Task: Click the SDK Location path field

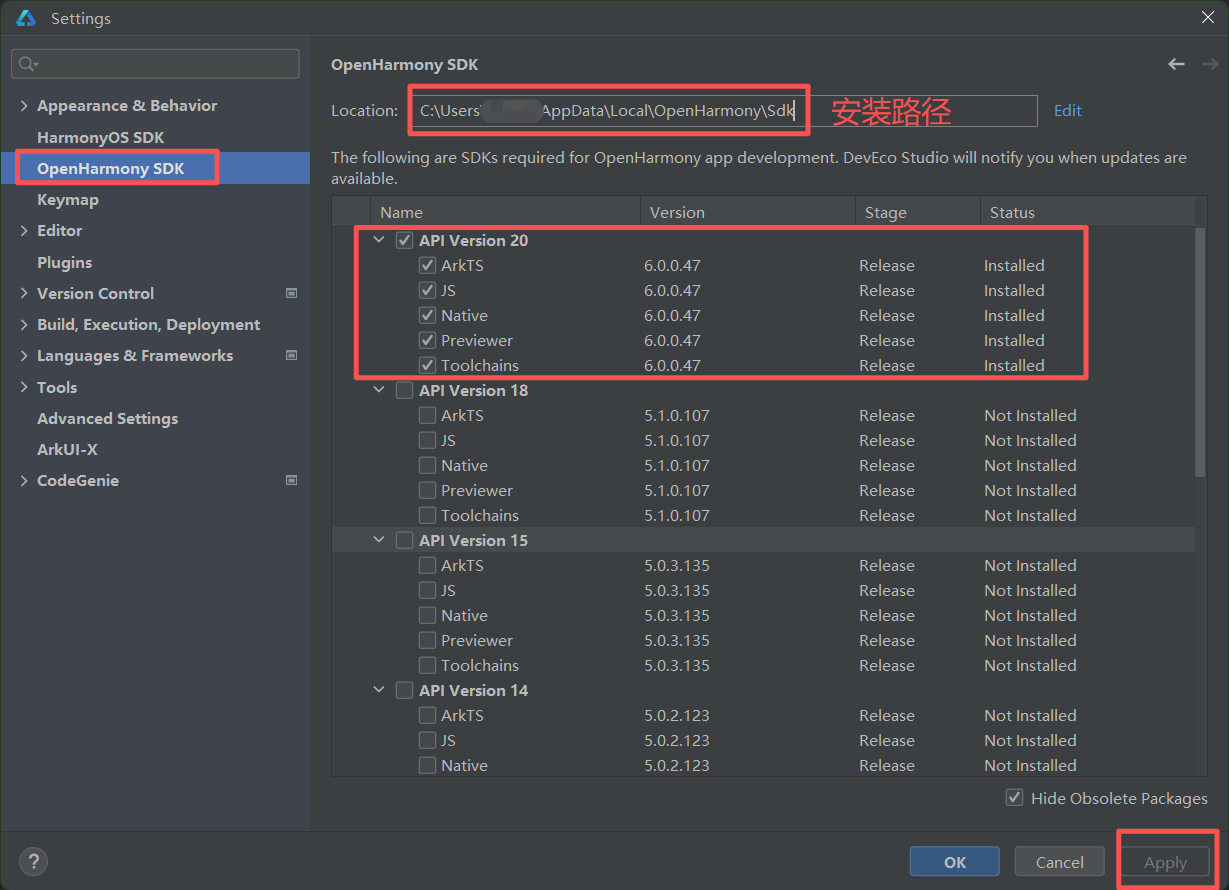Action: point(722,110)
